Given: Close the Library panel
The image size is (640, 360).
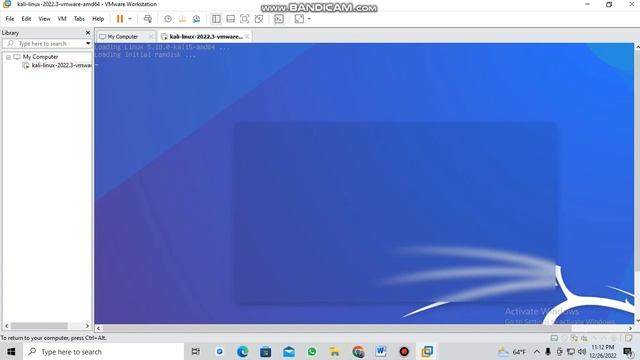Looking at the screenshot, I should click(x=88, y=33).
